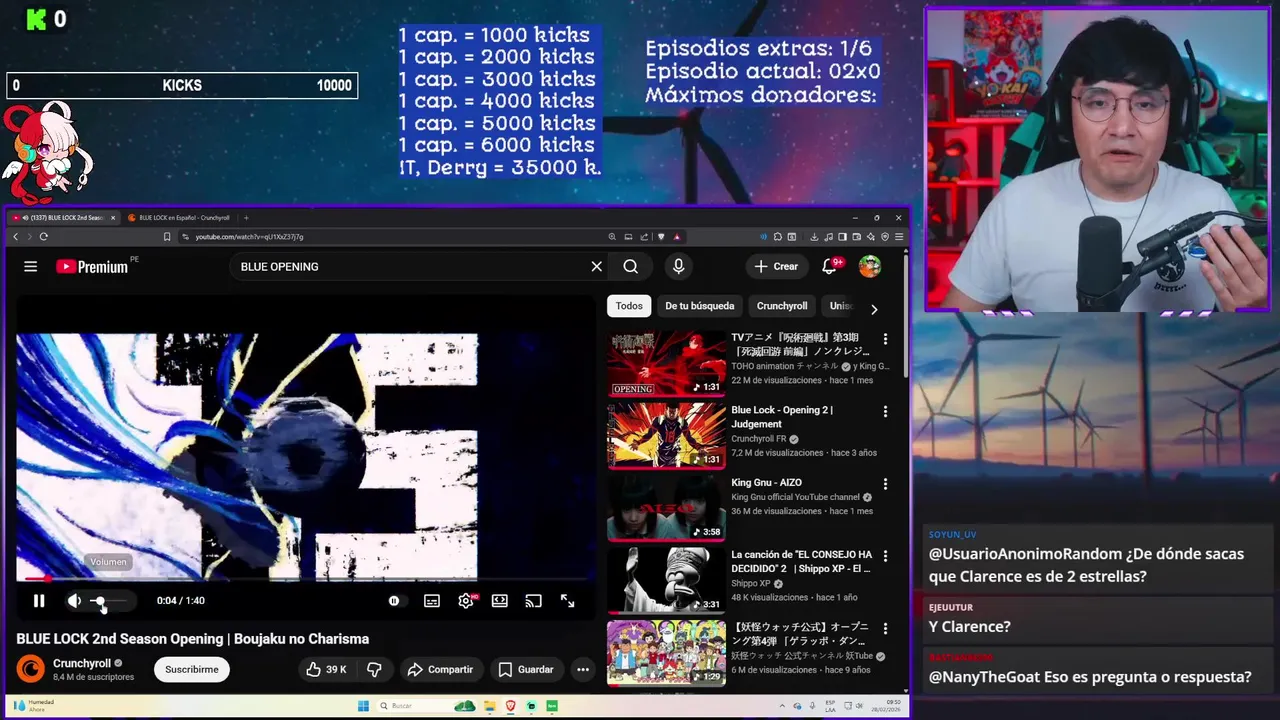The height and width of the screenshot is (720, 1280).
Task: Clear the search text with the X icon
Action: coord(596,266)
